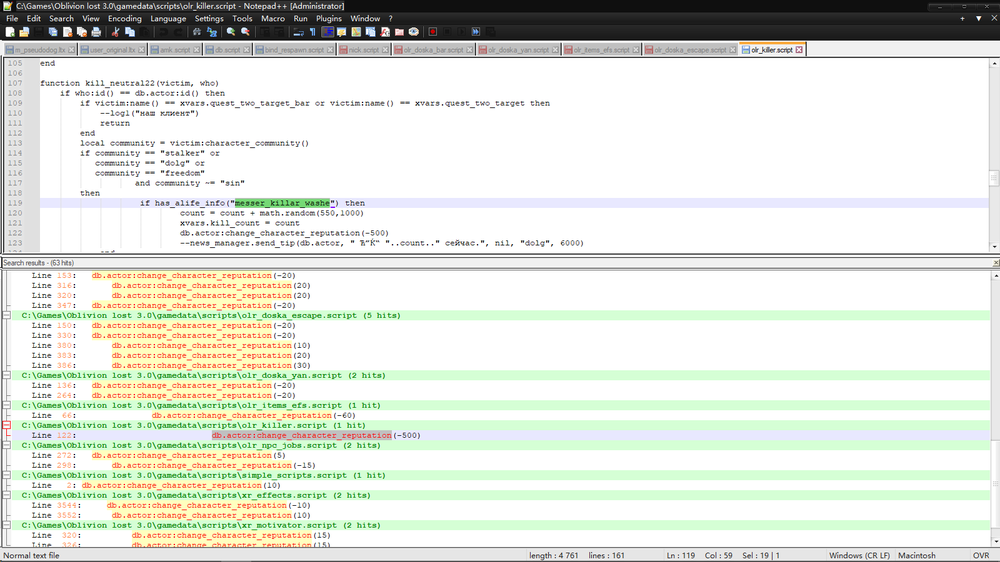The height and width of the screenshot is (562, 1000).
Task: Open Find dialog with binoculars icon
Action: 199,32
